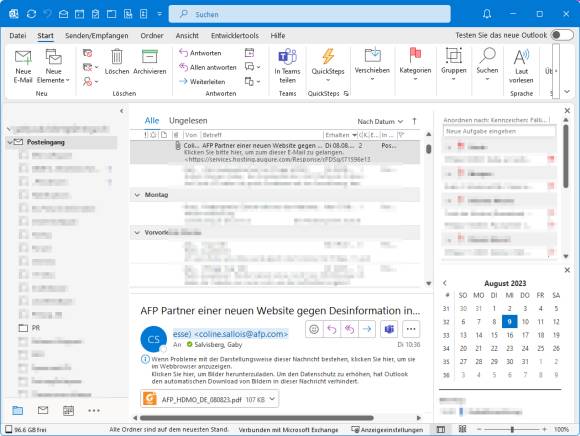Switch to calendar view in navigation bar
The height and width of the screenshot is (436, 580).
(68, 410)
